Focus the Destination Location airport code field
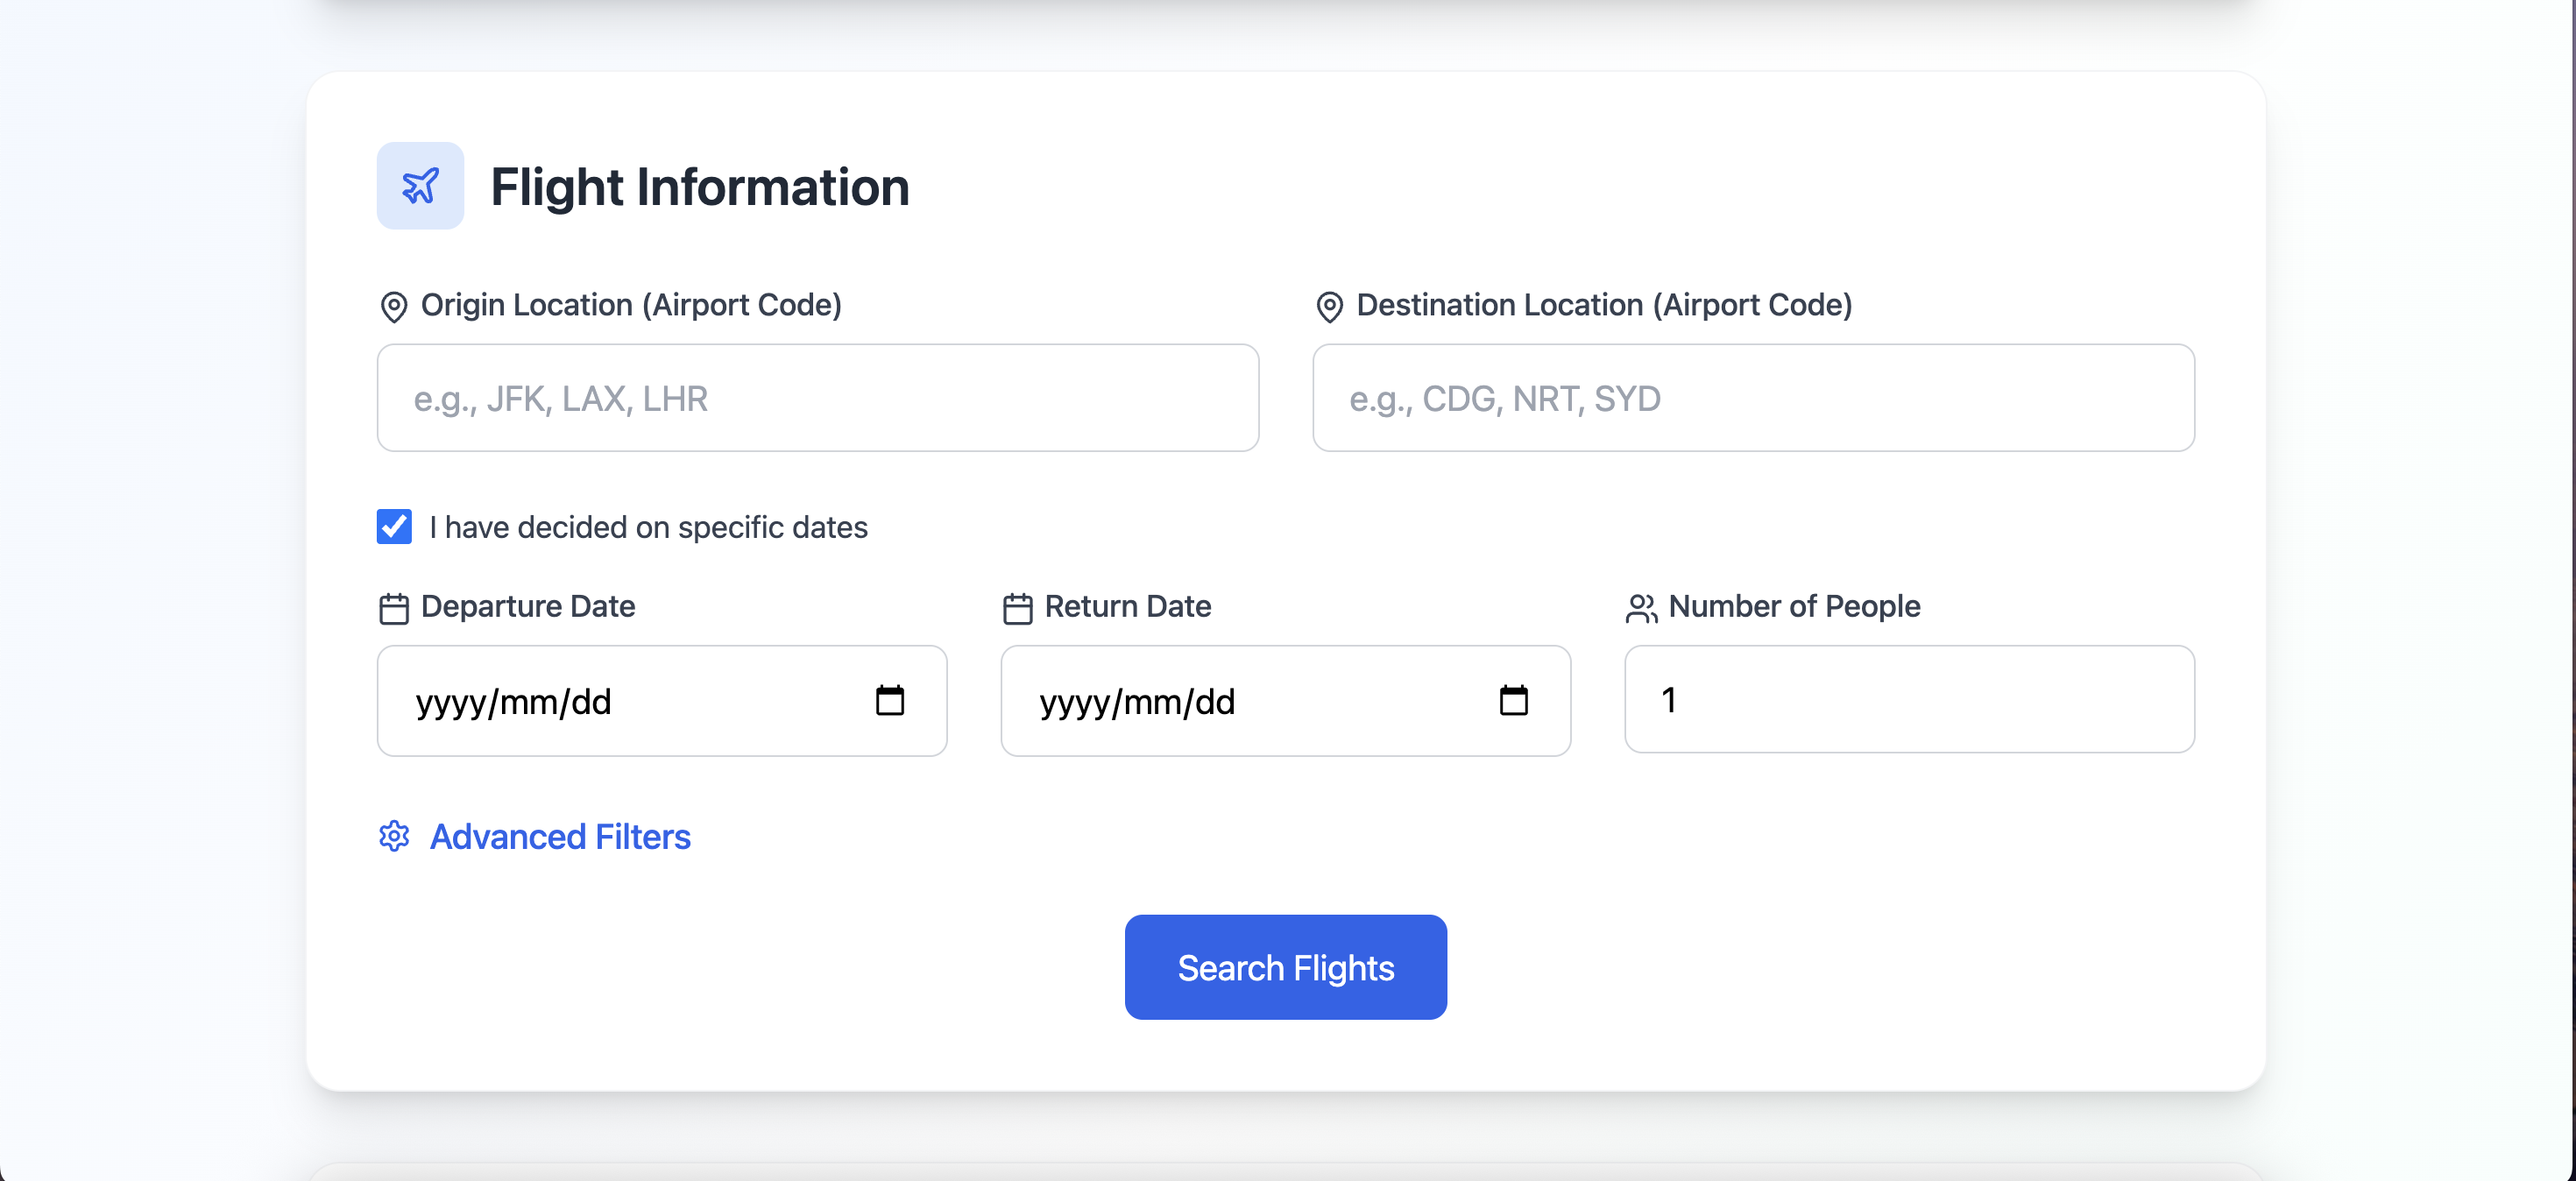The height and width of the screenshot is (1181, 2576). (1753, 398)
